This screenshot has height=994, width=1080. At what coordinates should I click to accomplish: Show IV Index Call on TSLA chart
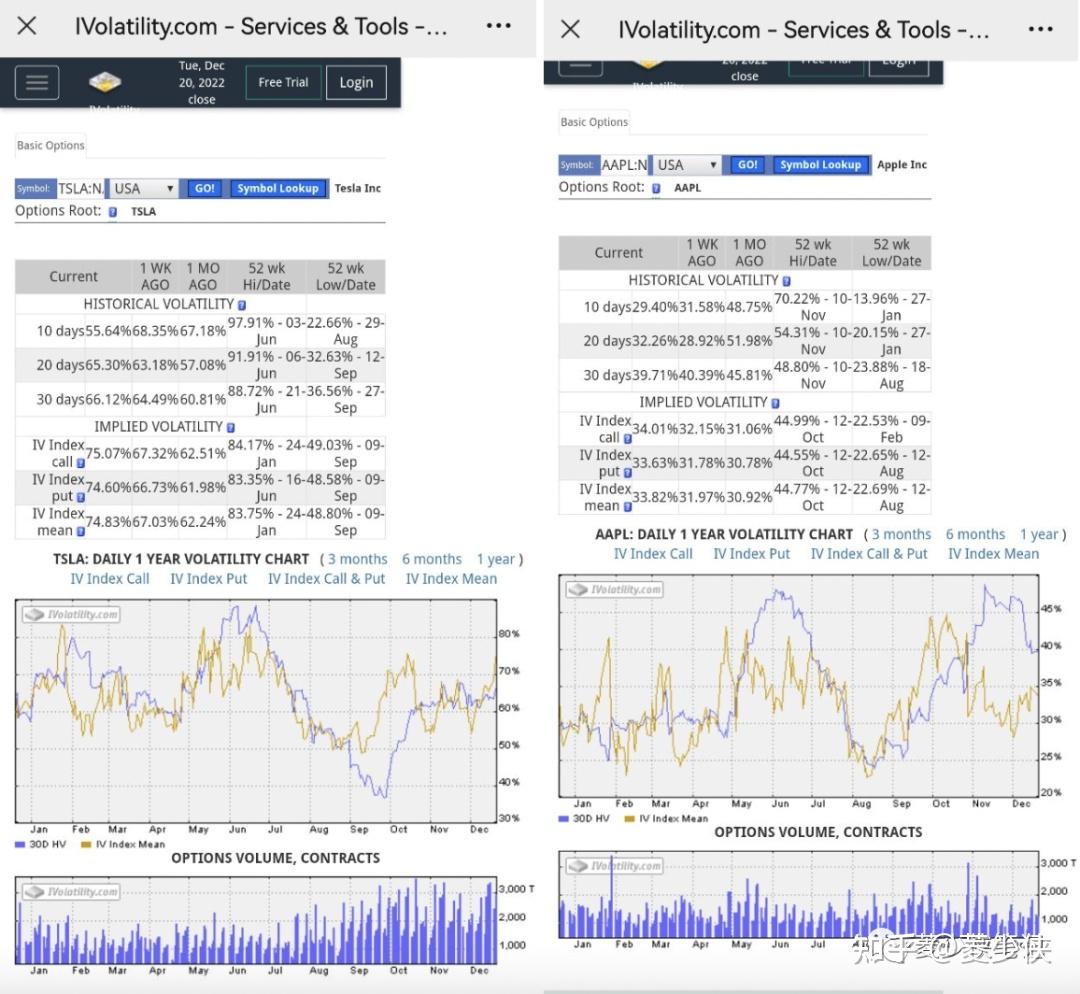click(x=110, y=579)
